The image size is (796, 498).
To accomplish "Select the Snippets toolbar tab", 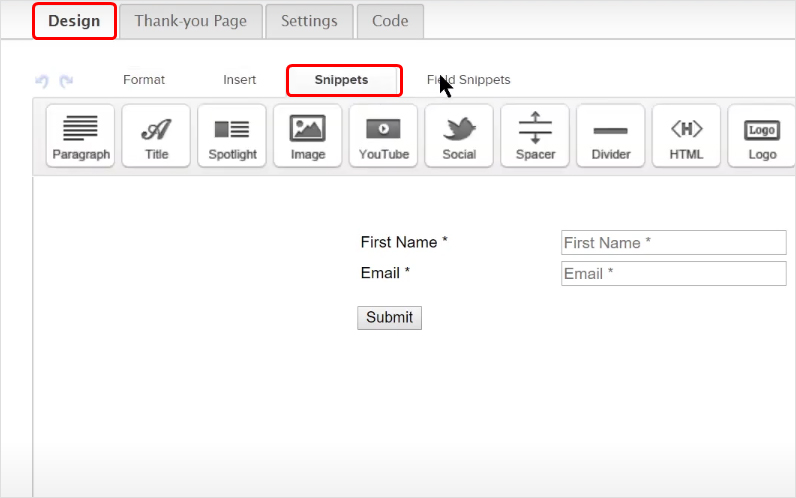I will (342, 80).
